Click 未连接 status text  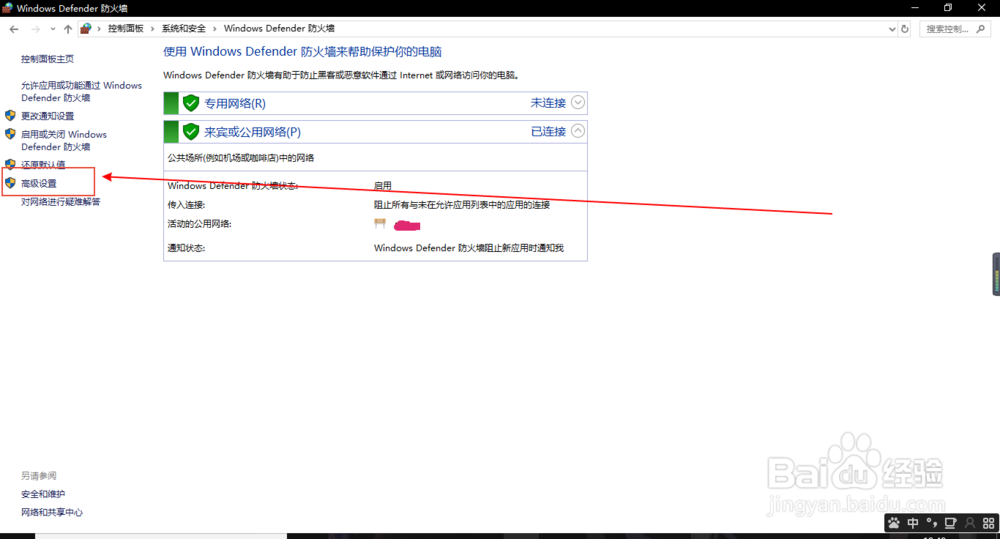pyautogui.click(x=548, y=103)
